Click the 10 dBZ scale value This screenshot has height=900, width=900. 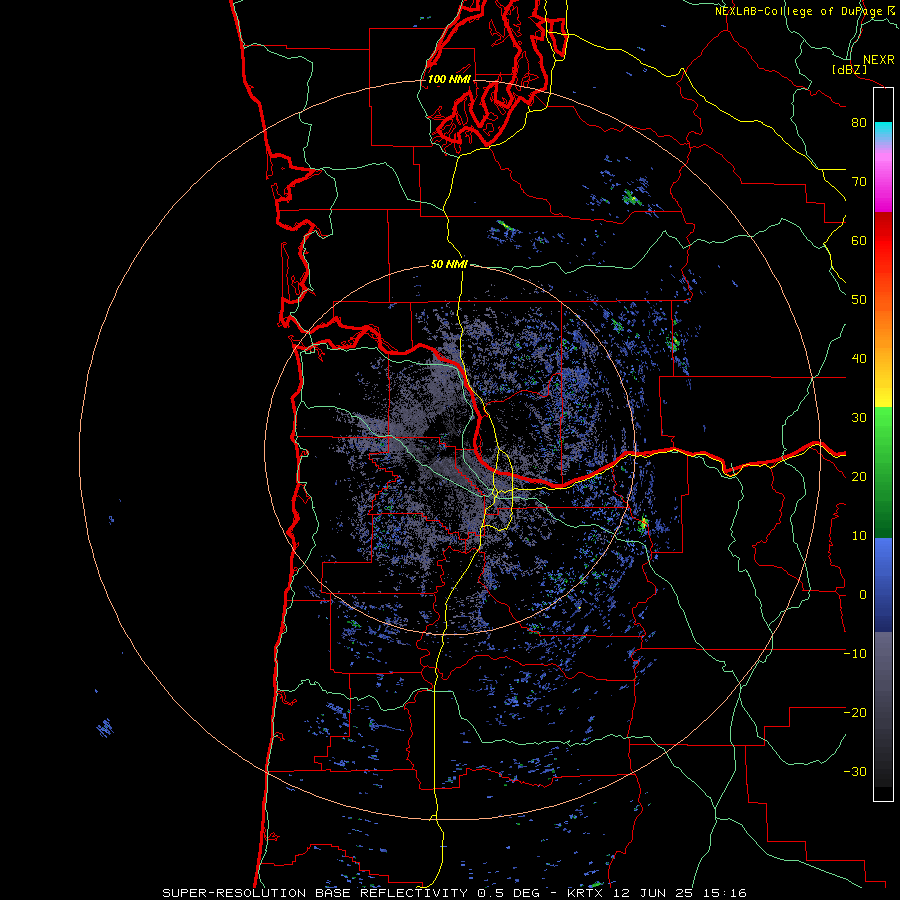(x=859, y=536)
